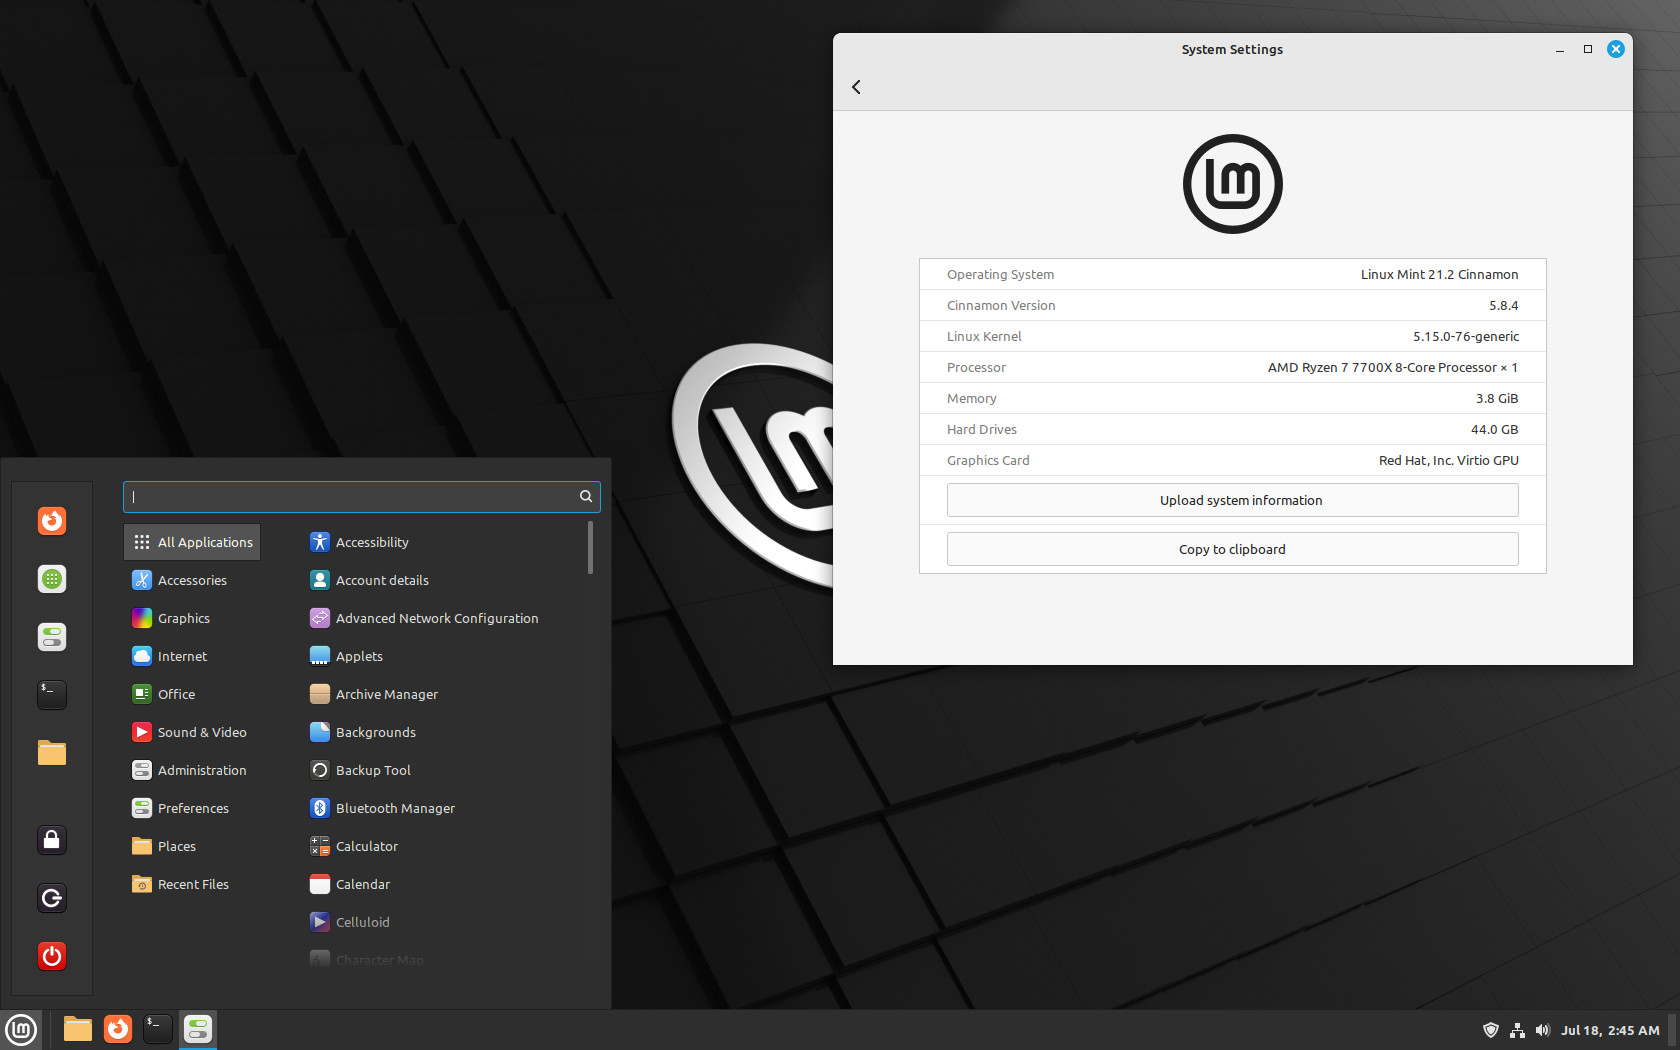The height and width of the screenshot is (1050, 1680).
Task: Click the Copy to clipboard button
Action: (1232, 549)
